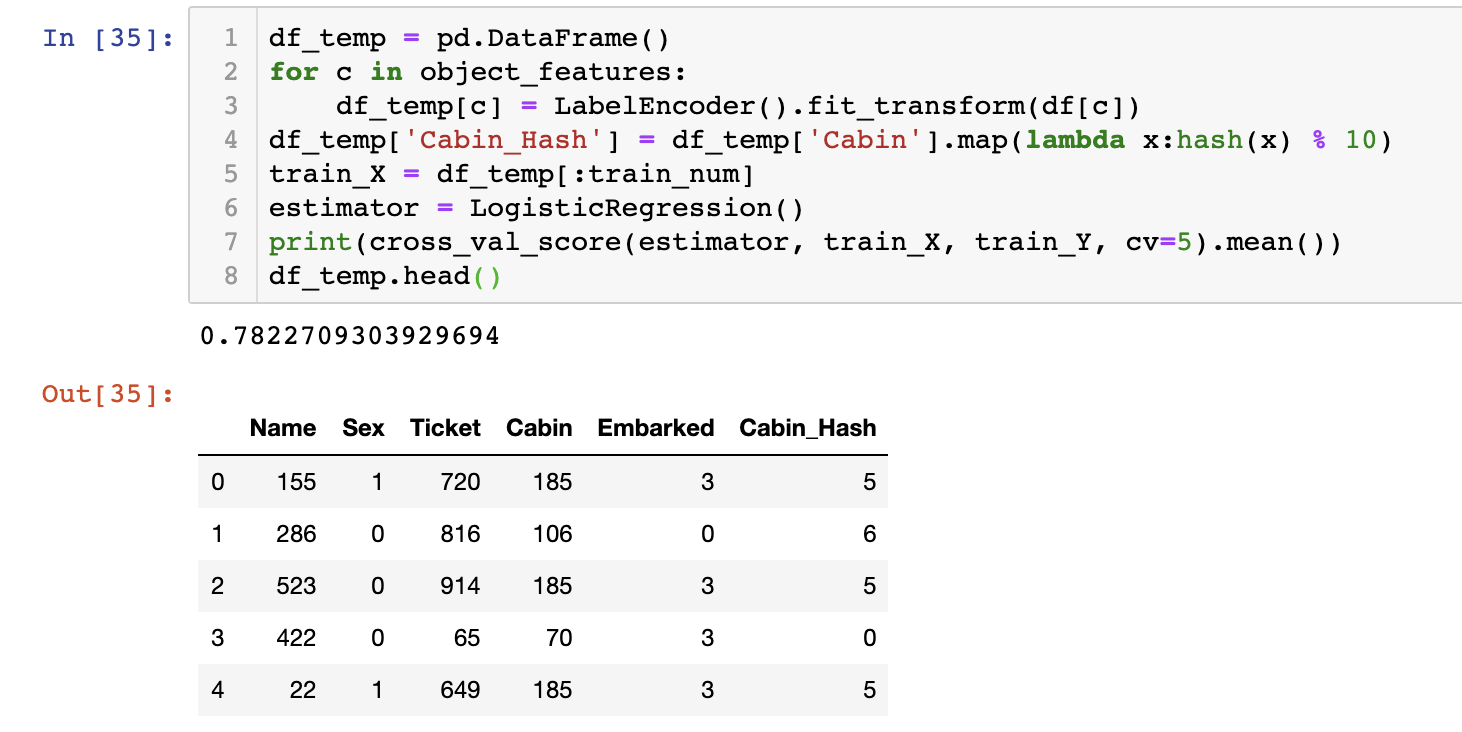Click Cabin_Hash value 6
The width and height of the screenshot is (1462, 732).
(x=870, y=534)
